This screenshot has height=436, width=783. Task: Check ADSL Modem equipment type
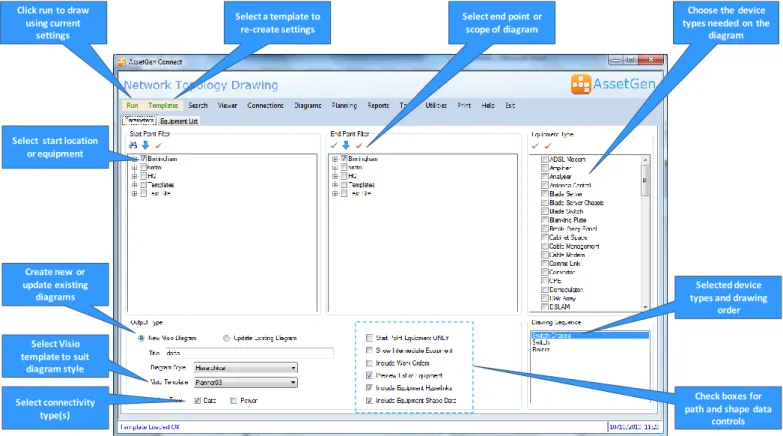point(545,159)
